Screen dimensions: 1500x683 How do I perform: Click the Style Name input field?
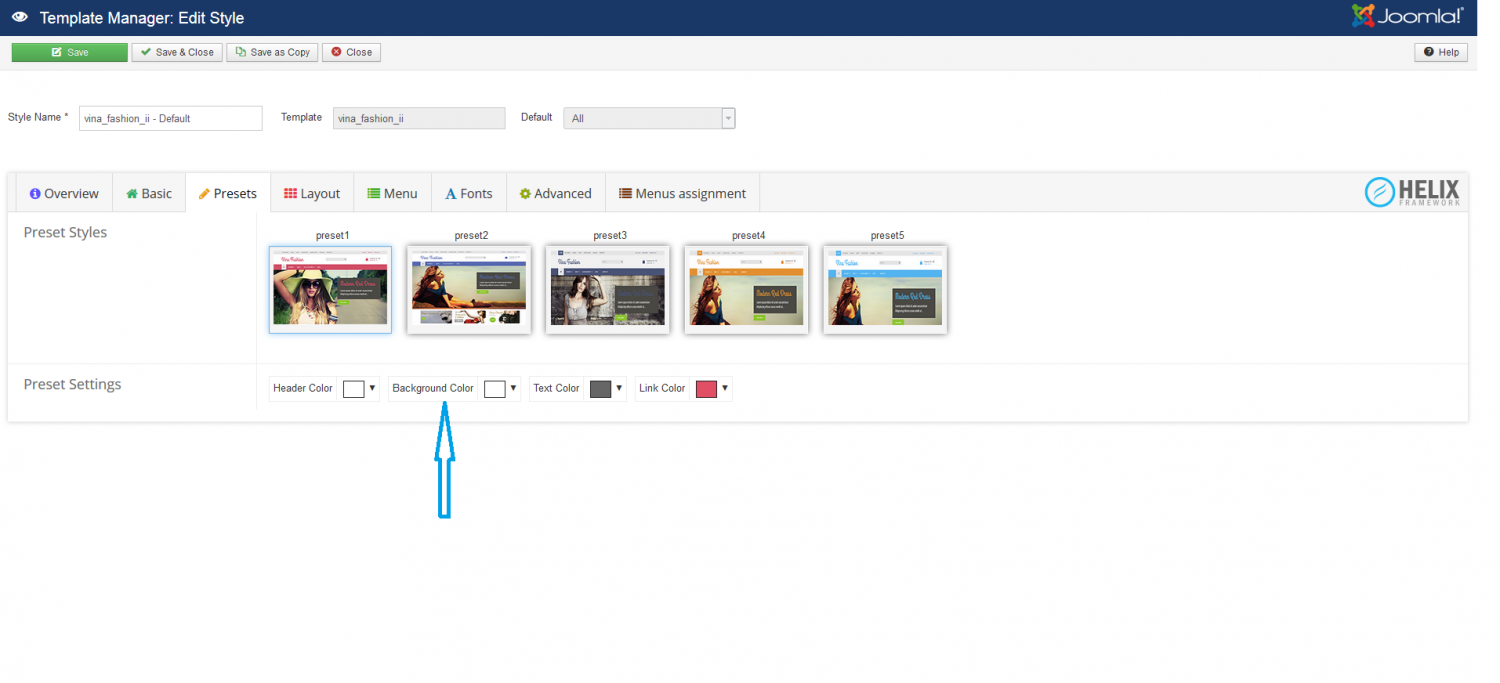pyautogui.click(x=170, y=118)
